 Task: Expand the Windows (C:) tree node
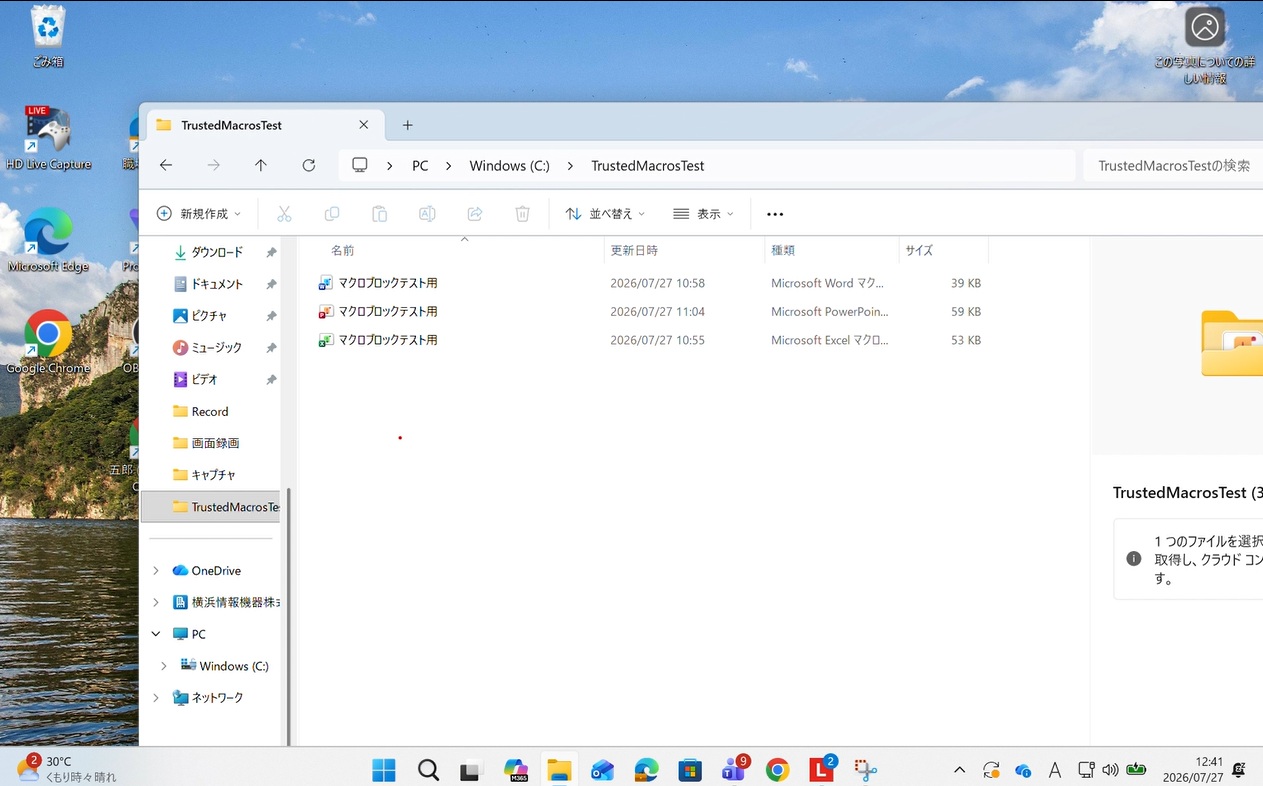click(x=164, y=666)
